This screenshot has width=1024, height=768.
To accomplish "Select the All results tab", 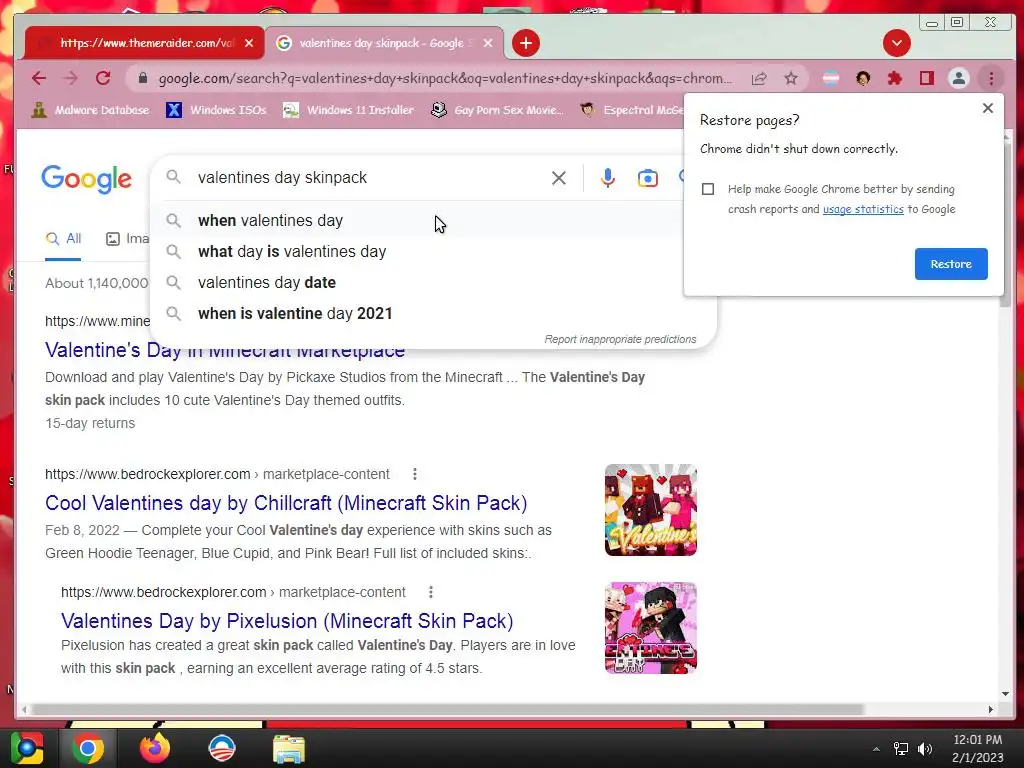I will (x=63, y=239).
